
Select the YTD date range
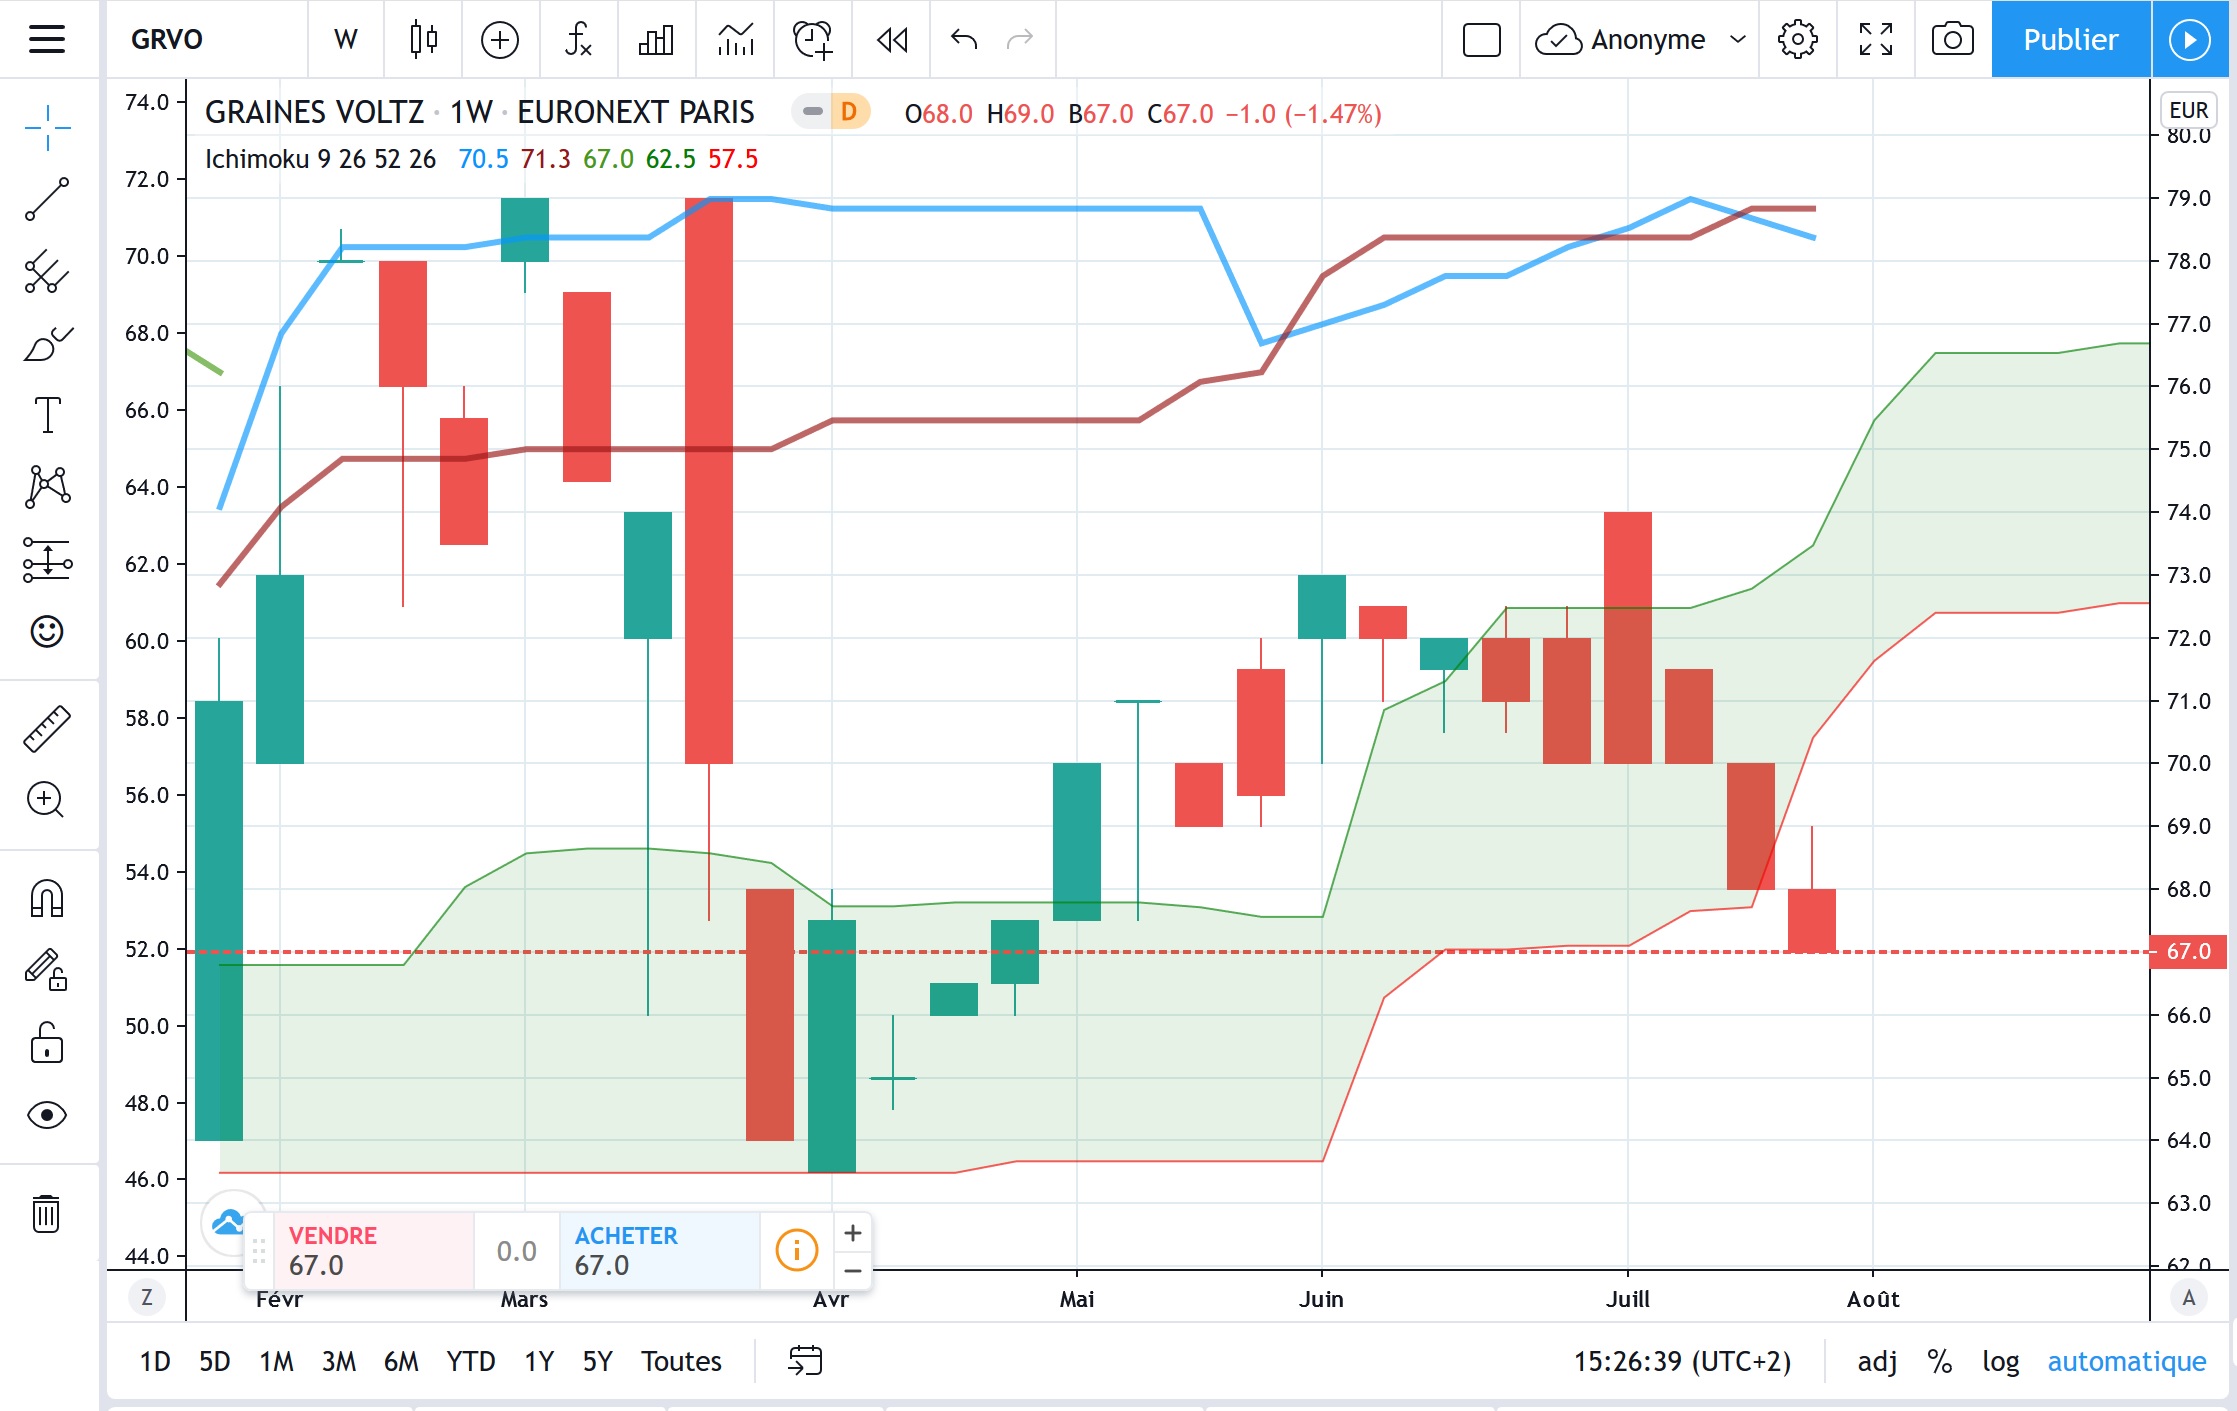[x=470, y=1361]
